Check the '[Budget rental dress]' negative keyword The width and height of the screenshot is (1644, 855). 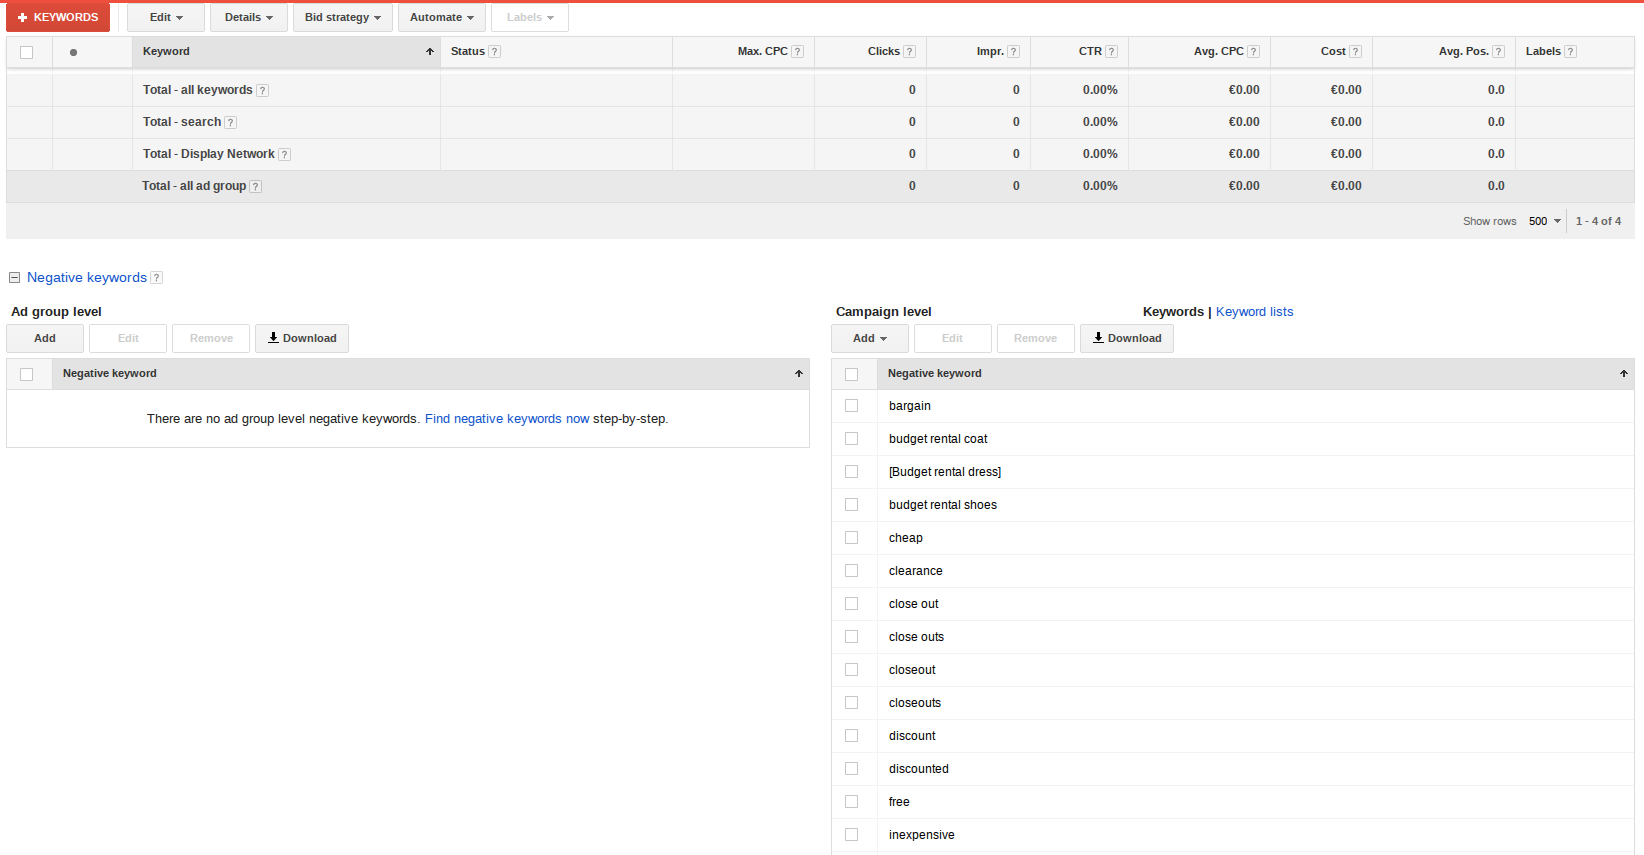coord(852,472)
